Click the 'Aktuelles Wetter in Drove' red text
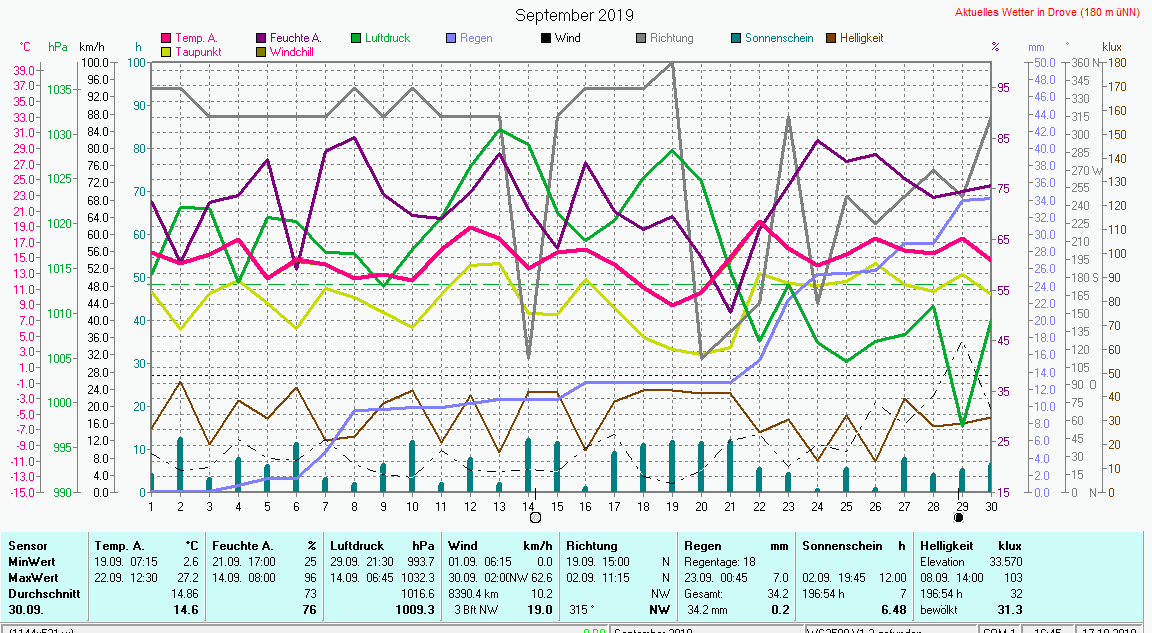The image size is (1152, 633). (1048, 13)
